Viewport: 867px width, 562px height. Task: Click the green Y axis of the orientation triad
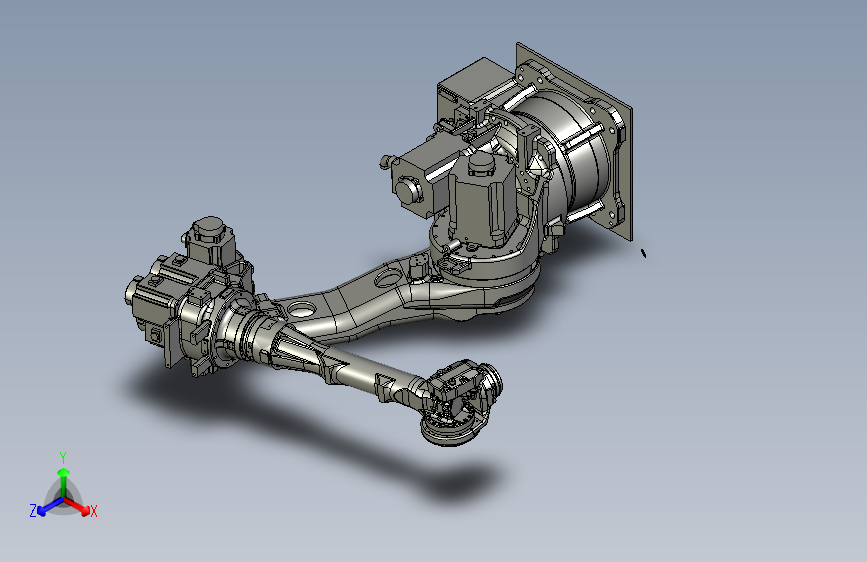(64, 483)
